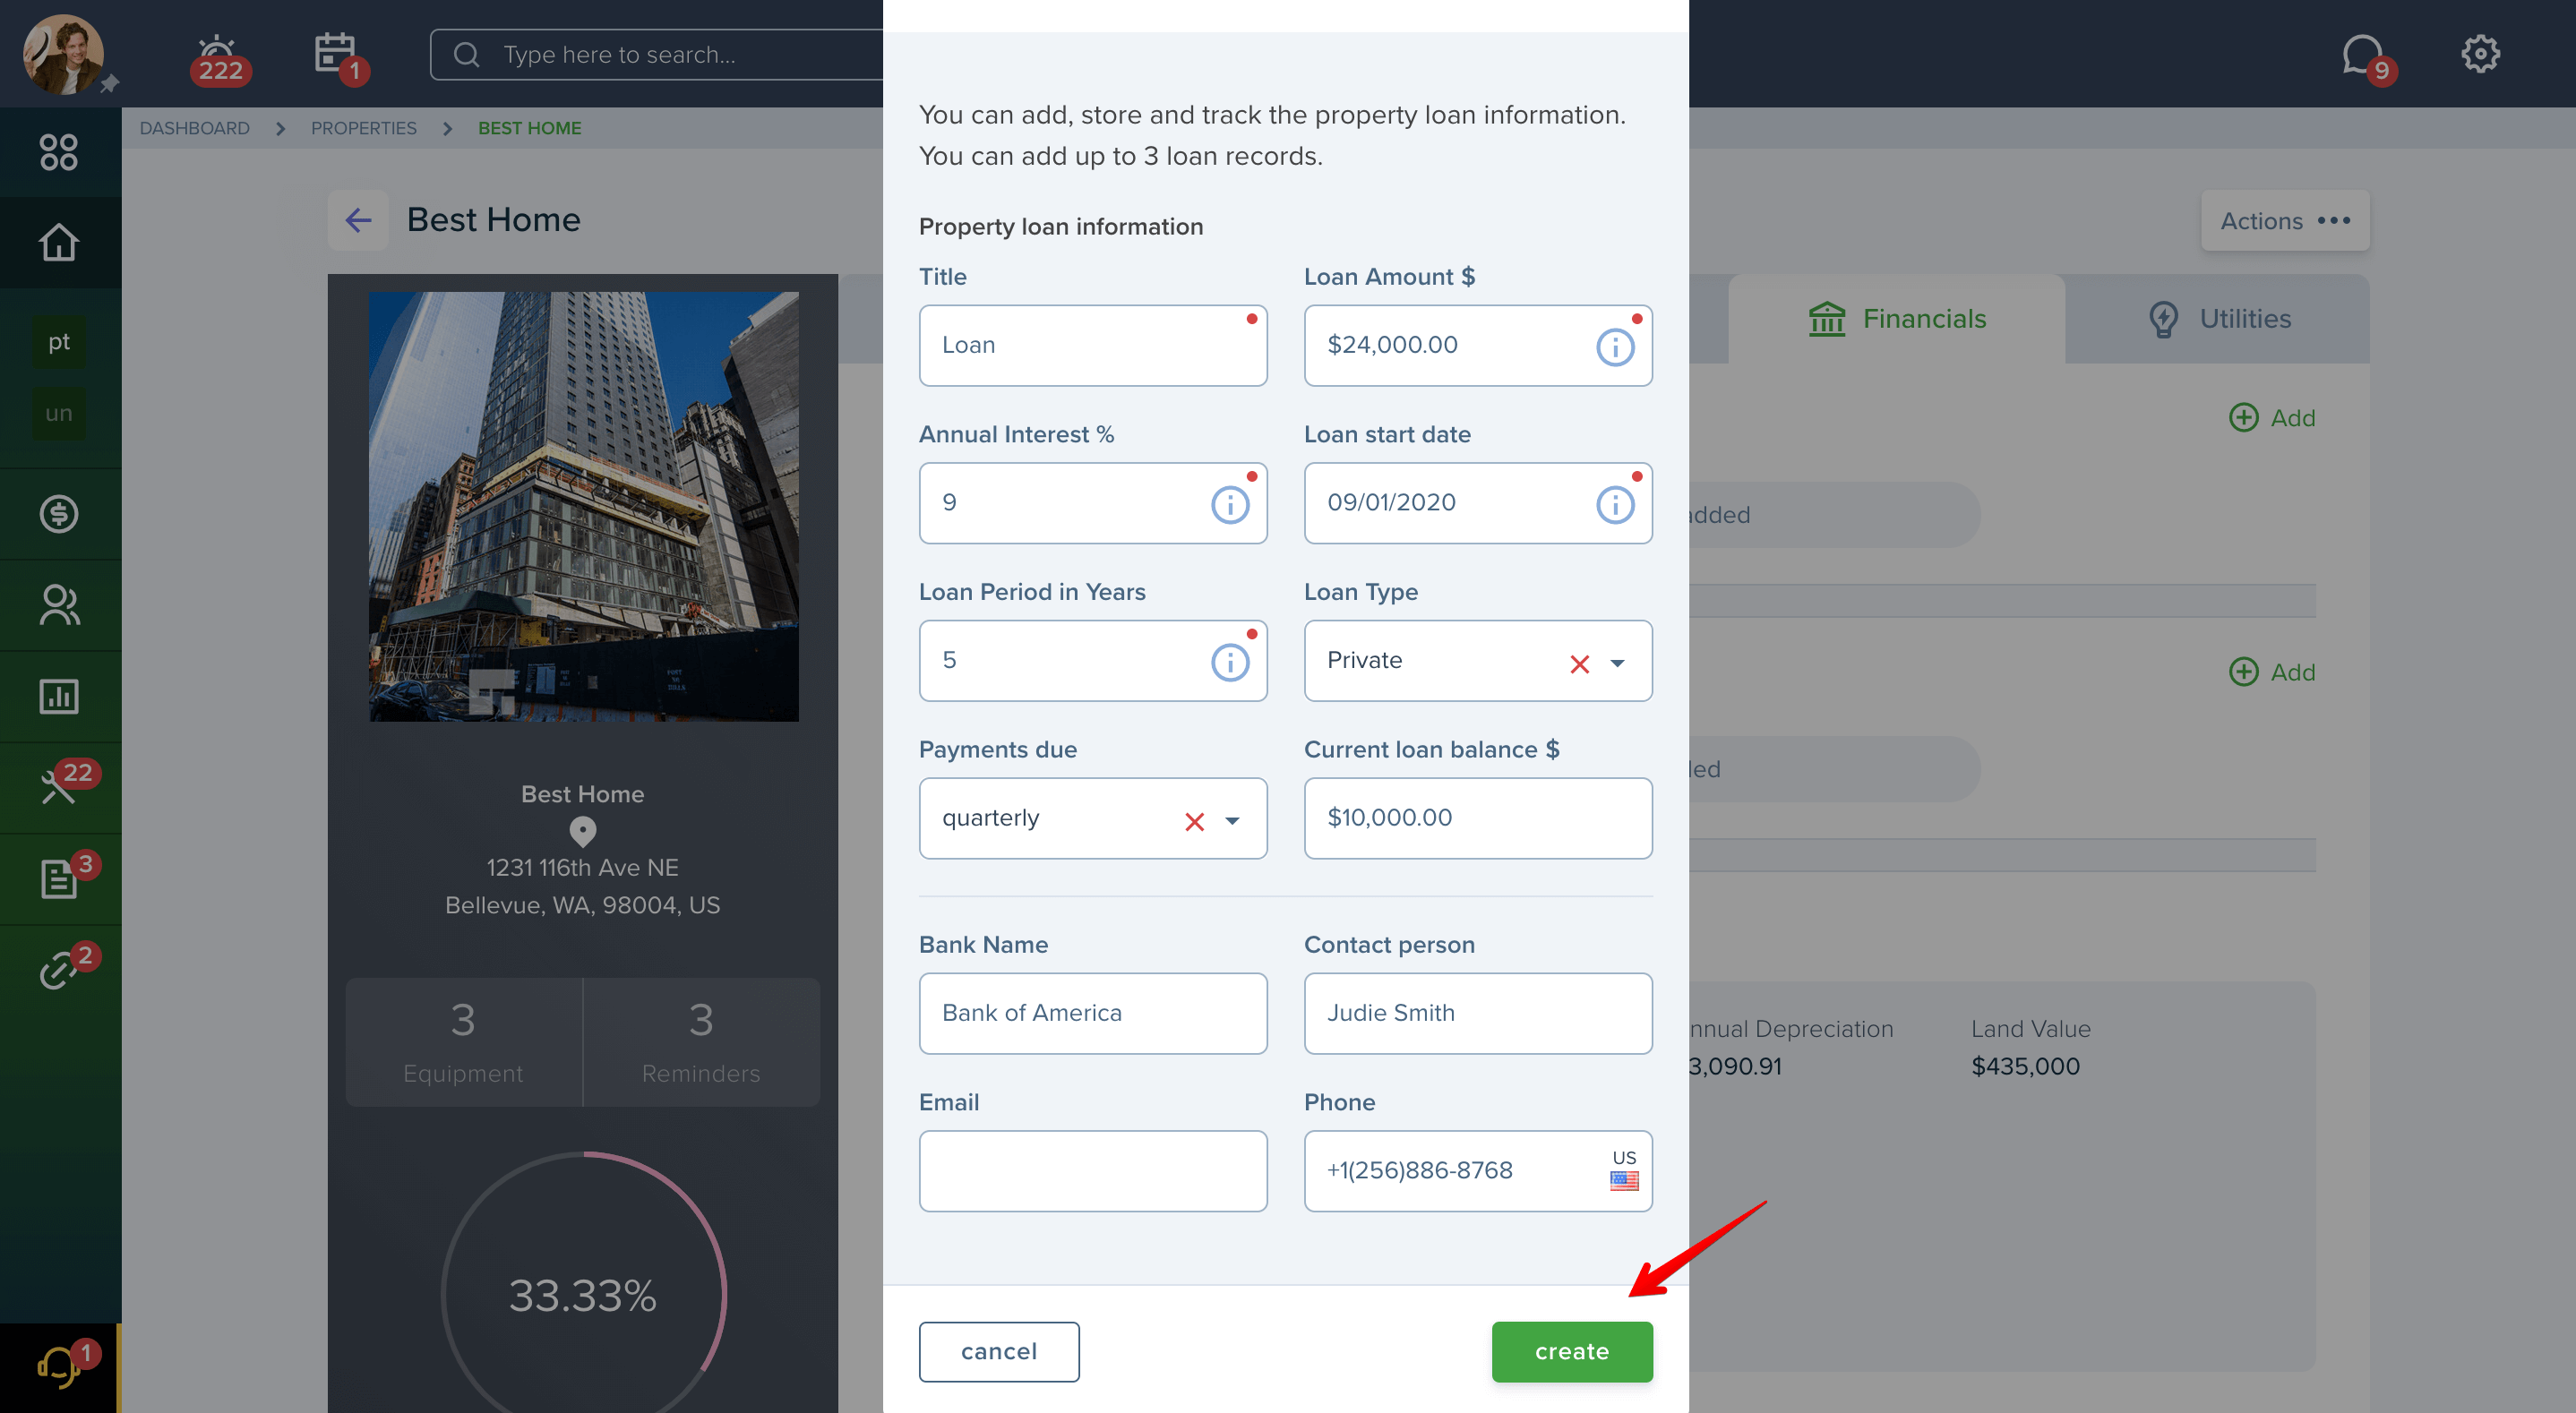Click the cancel button
Image resolution: width=2576 pixels, height=1413 pixels.
point(998,1351)
